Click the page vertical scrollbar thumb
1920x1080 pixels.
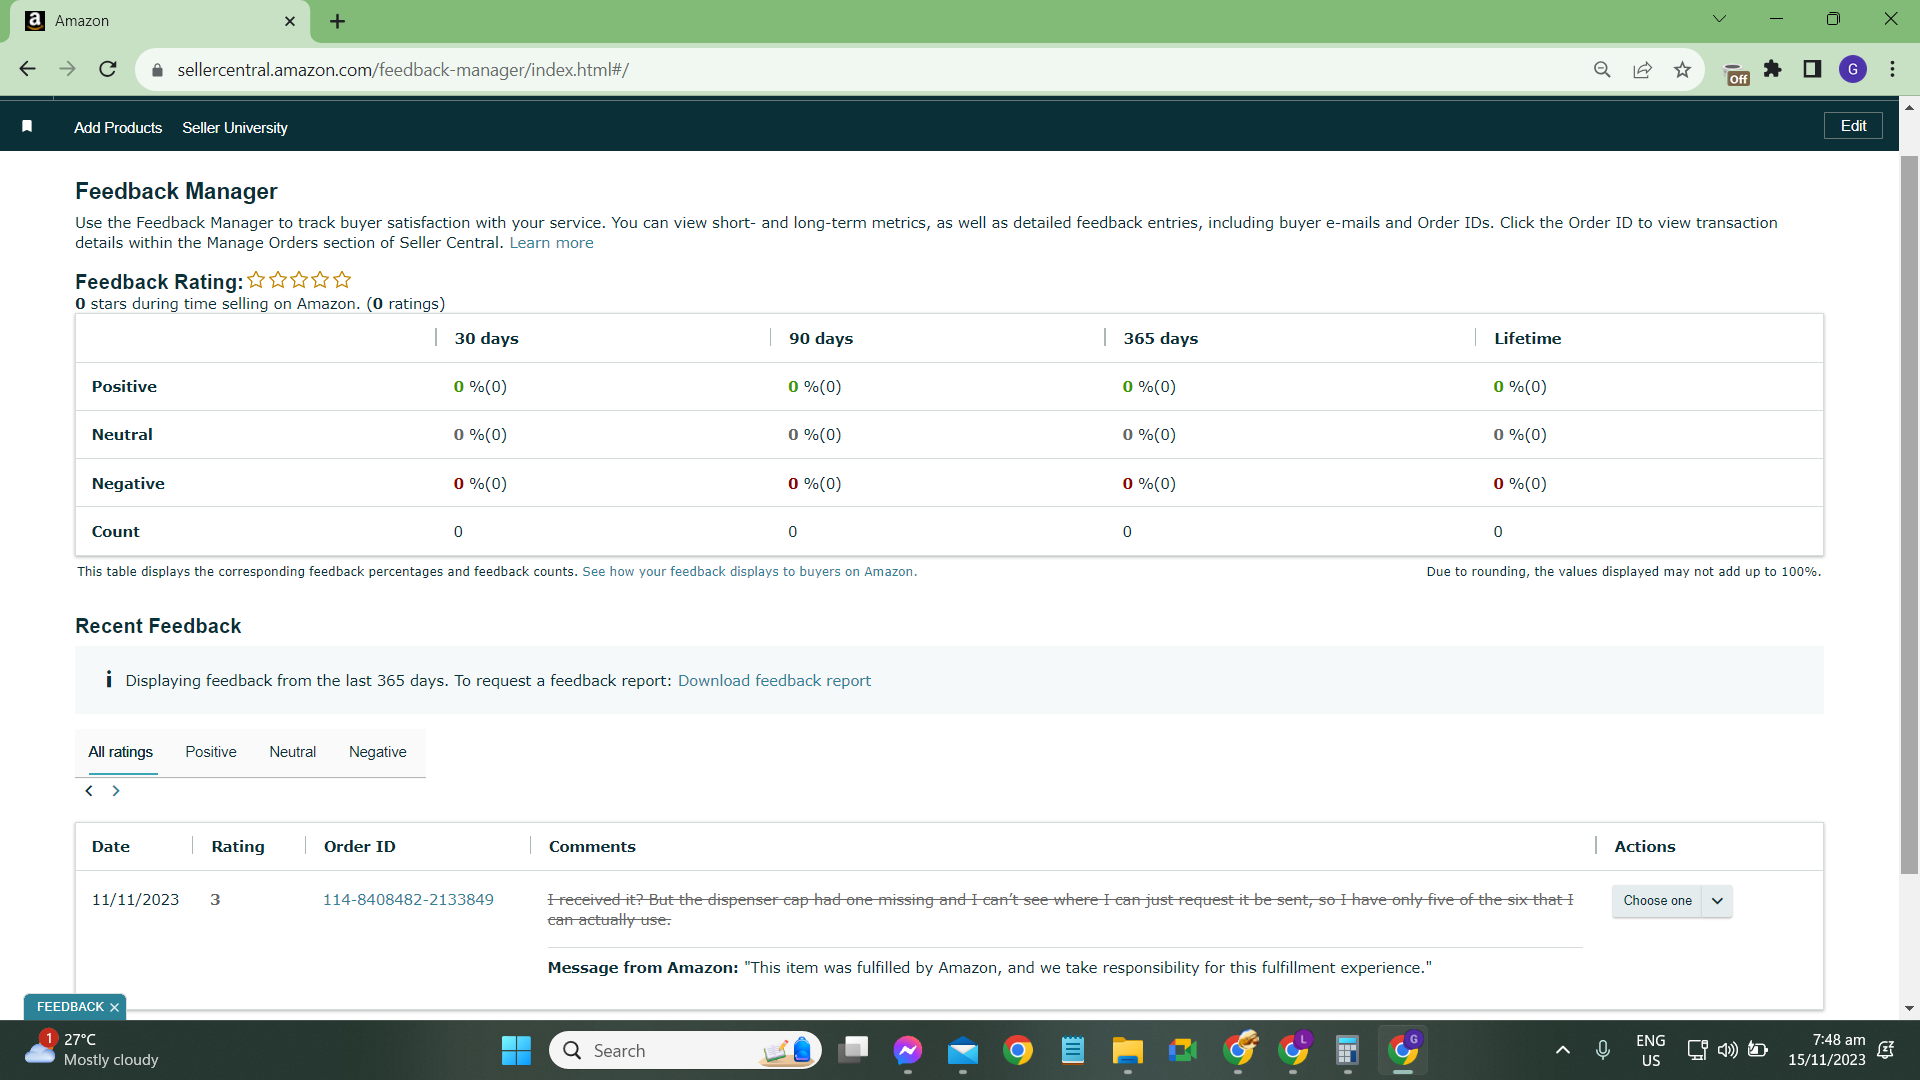tap(1909, 515)
